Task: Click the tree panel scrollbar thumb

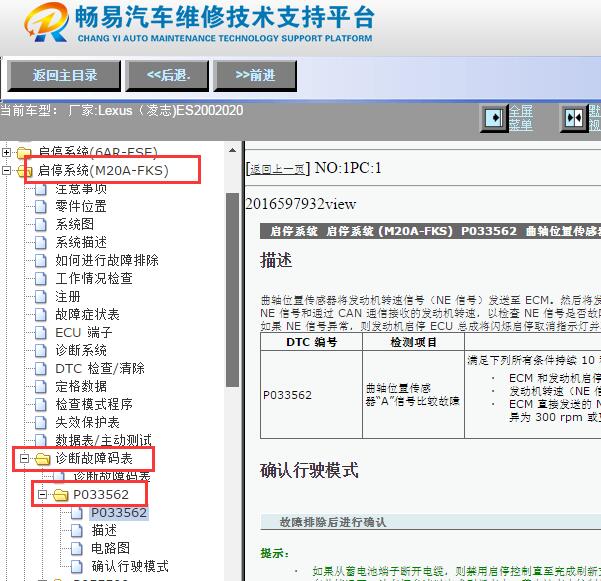Action: [x=232, y=290]
